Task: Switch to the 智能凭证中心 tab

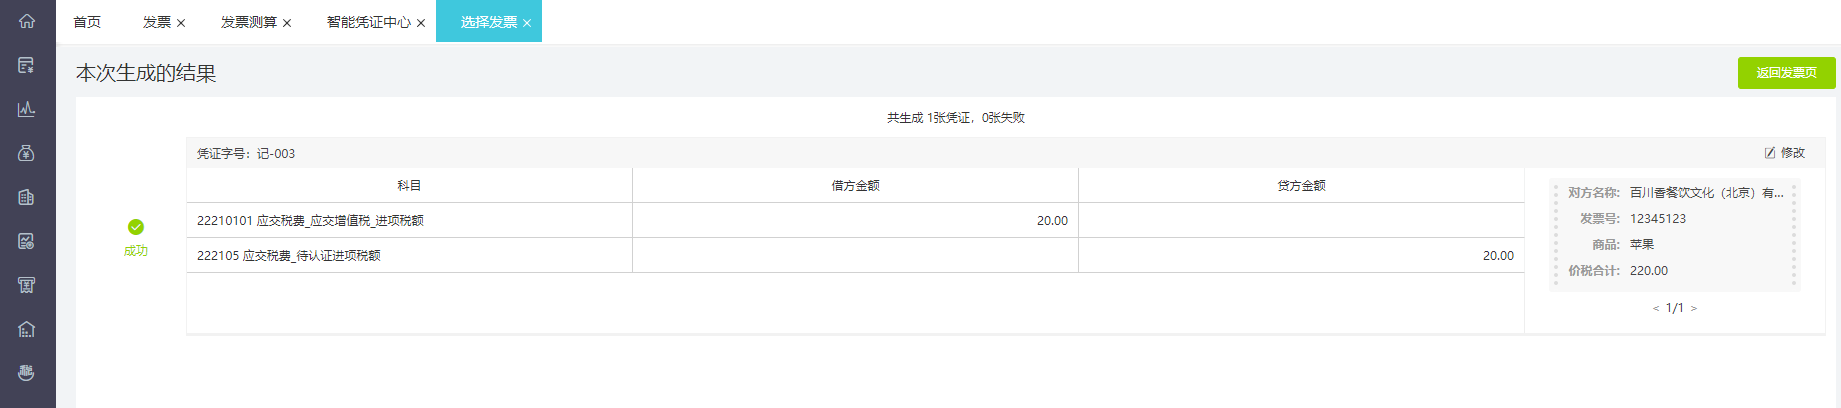Action: click(x=369, y=22)
